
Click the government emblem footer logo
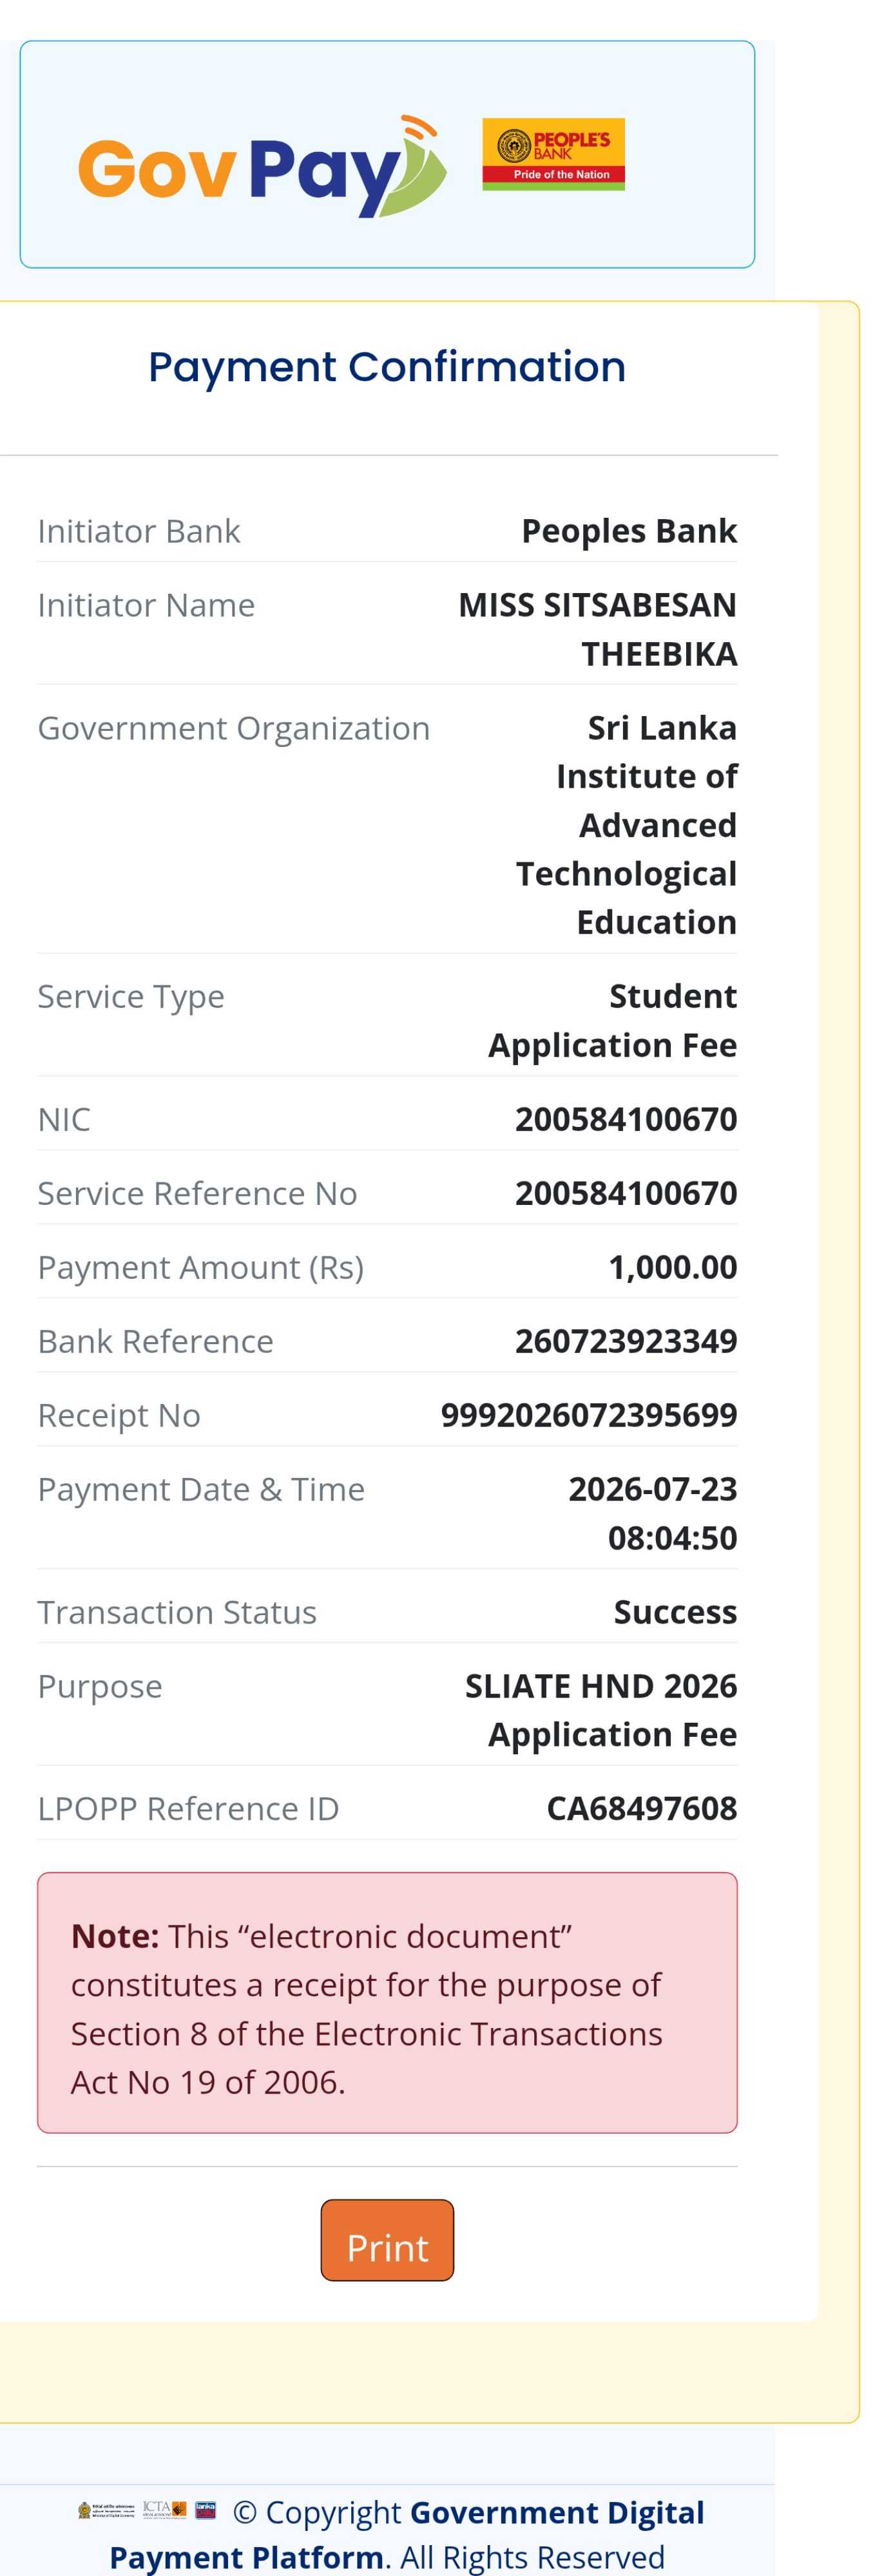point(106,2510)
